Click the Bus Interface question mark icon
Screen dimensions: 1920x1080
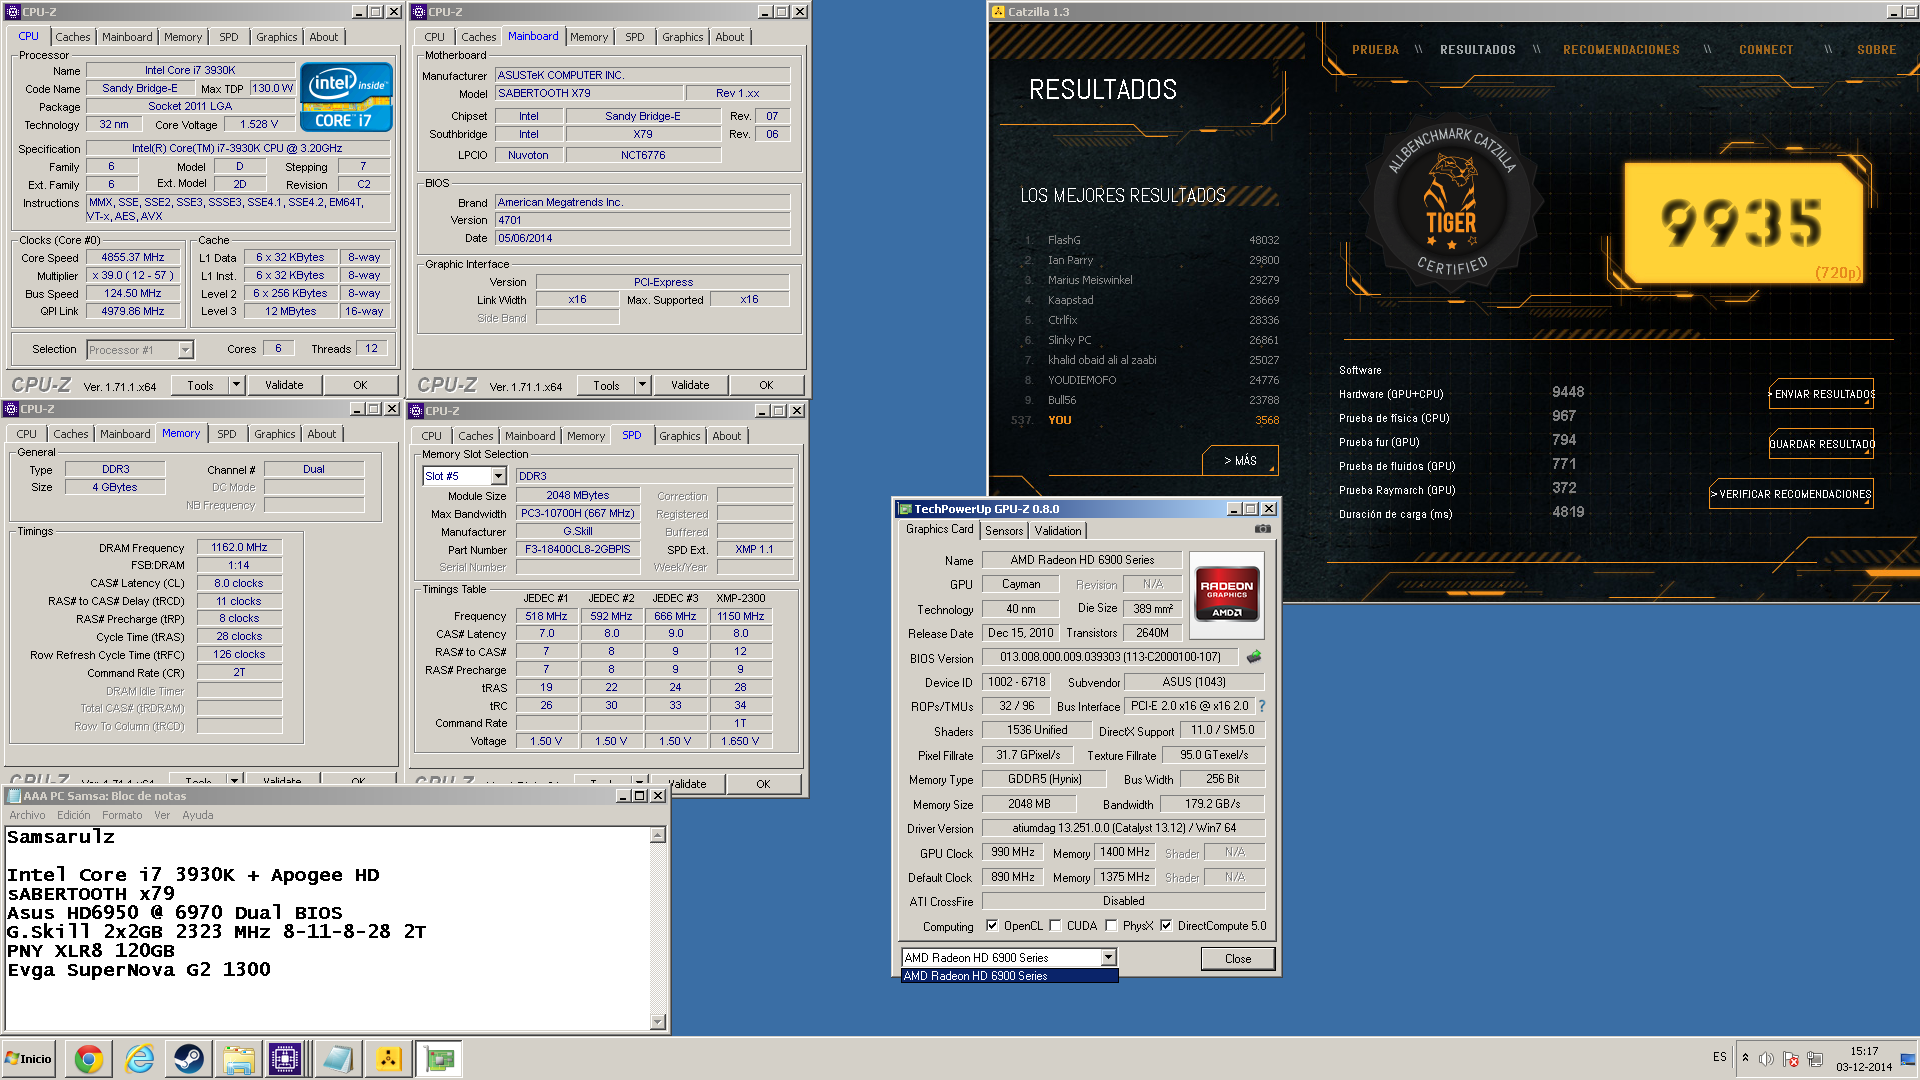(x=1262, y=706)
